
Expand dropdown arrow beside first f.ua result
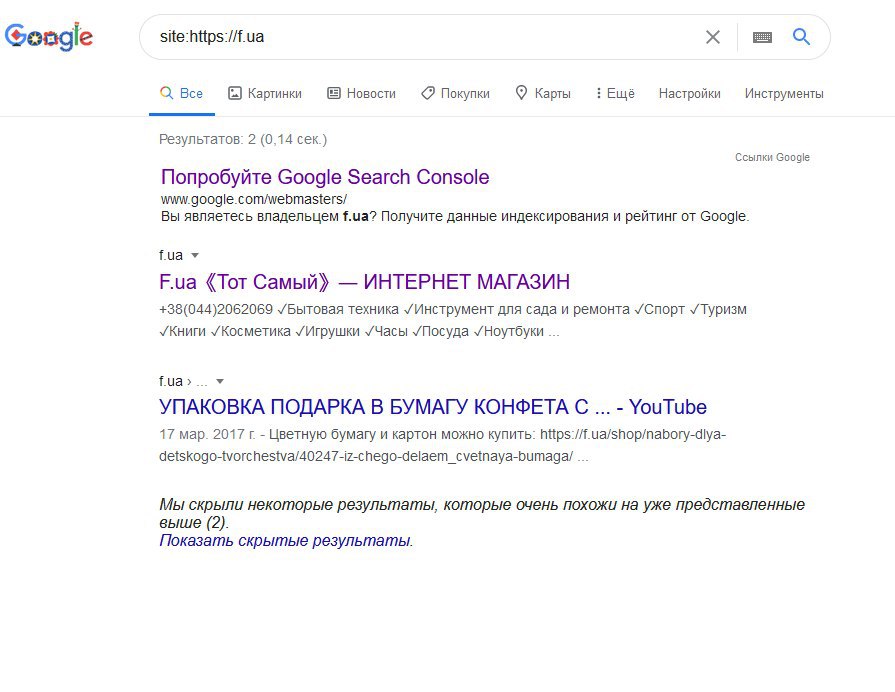[x=195, y=256]
